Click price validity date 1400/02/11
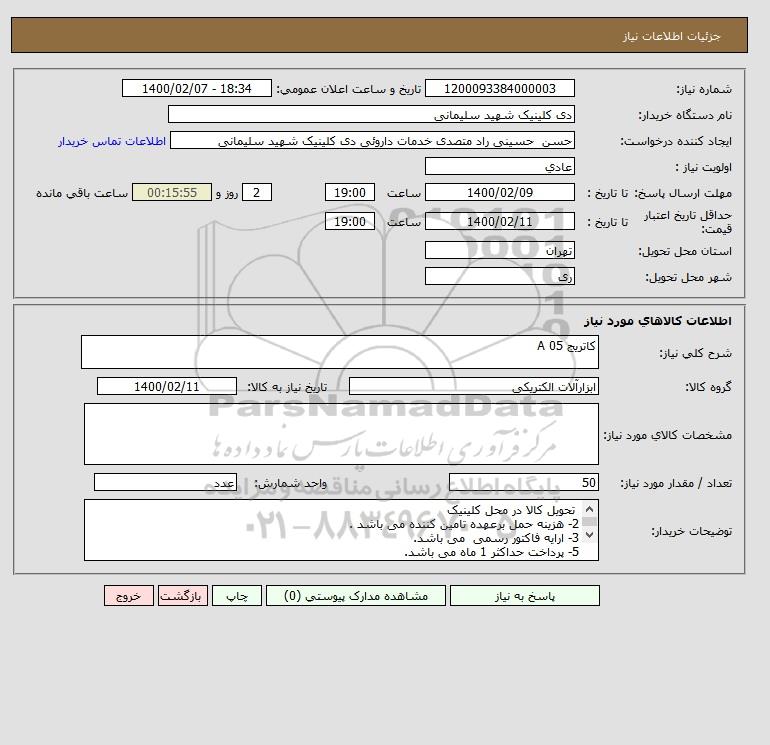The height and width of the screenshot is (745, 770). coord(499,221)
